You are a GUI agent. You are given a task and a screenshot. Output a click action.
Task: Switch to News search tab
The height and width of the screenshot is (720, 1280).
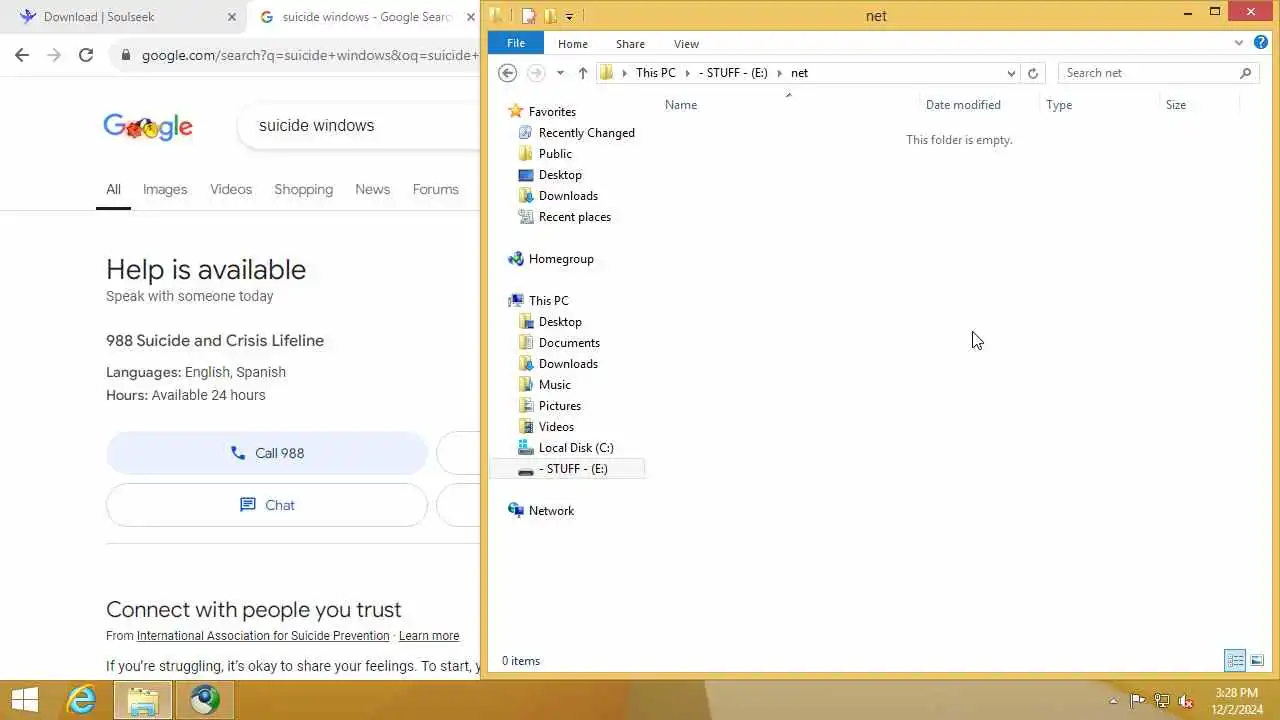coord(372,189)
